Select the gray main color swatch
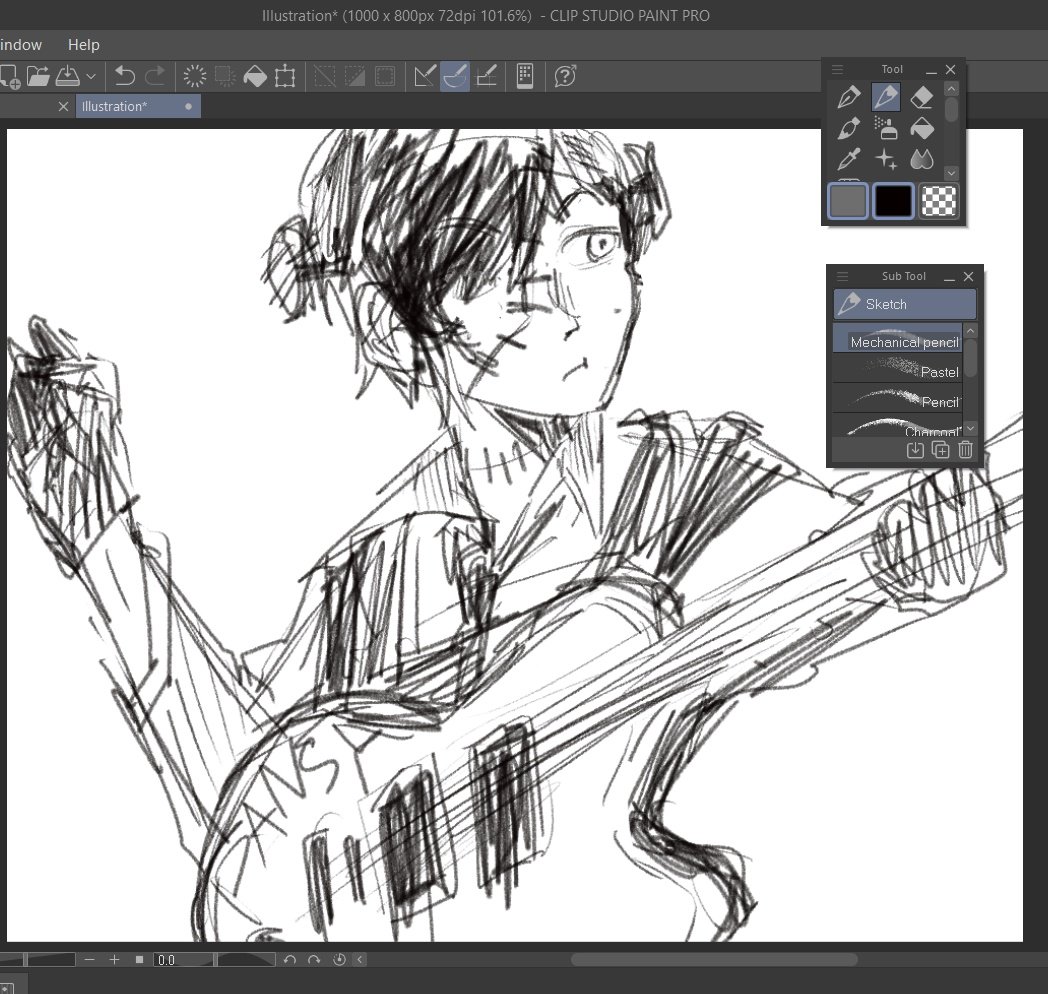Image resolution: width=1048 pixels, height=994 pixels. pyautogui.click(x=847, y=201)
